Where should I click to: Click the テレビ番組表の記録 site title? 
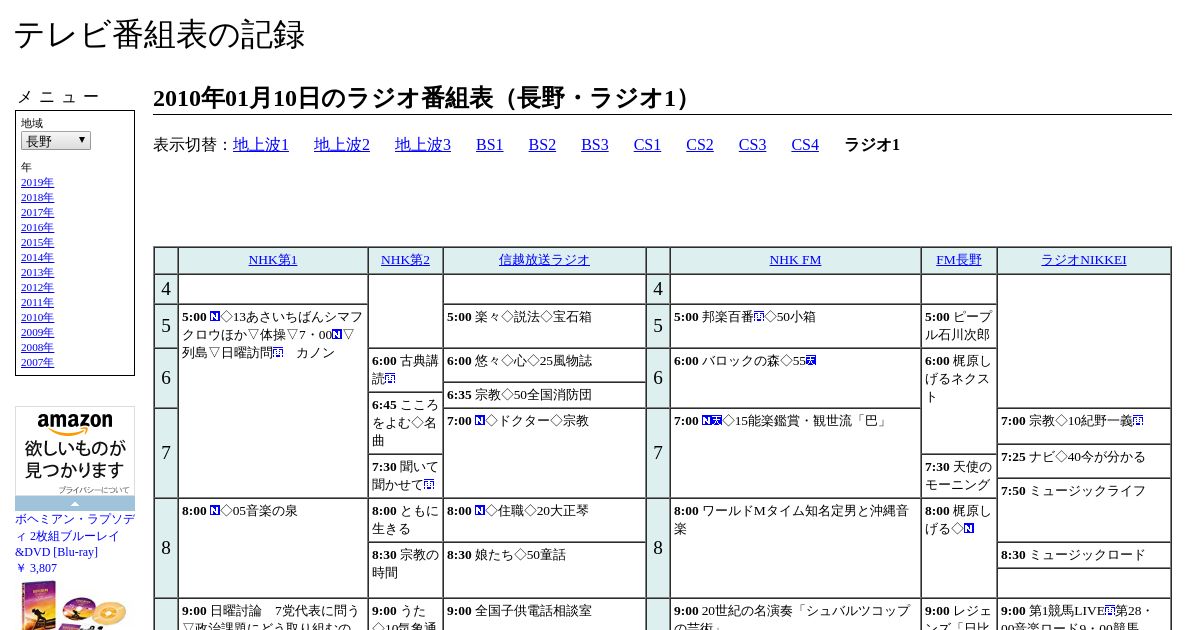pos(159,35)
